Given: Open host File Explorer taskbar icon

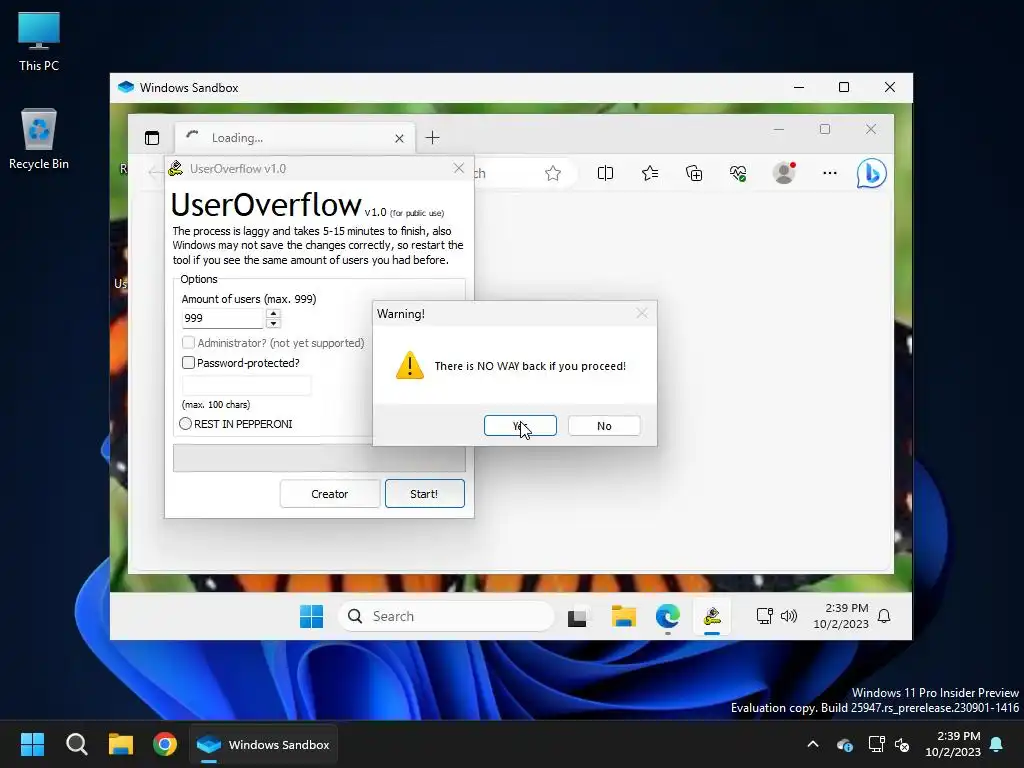Looking at the screenshot, I should (x=121, y=744).
